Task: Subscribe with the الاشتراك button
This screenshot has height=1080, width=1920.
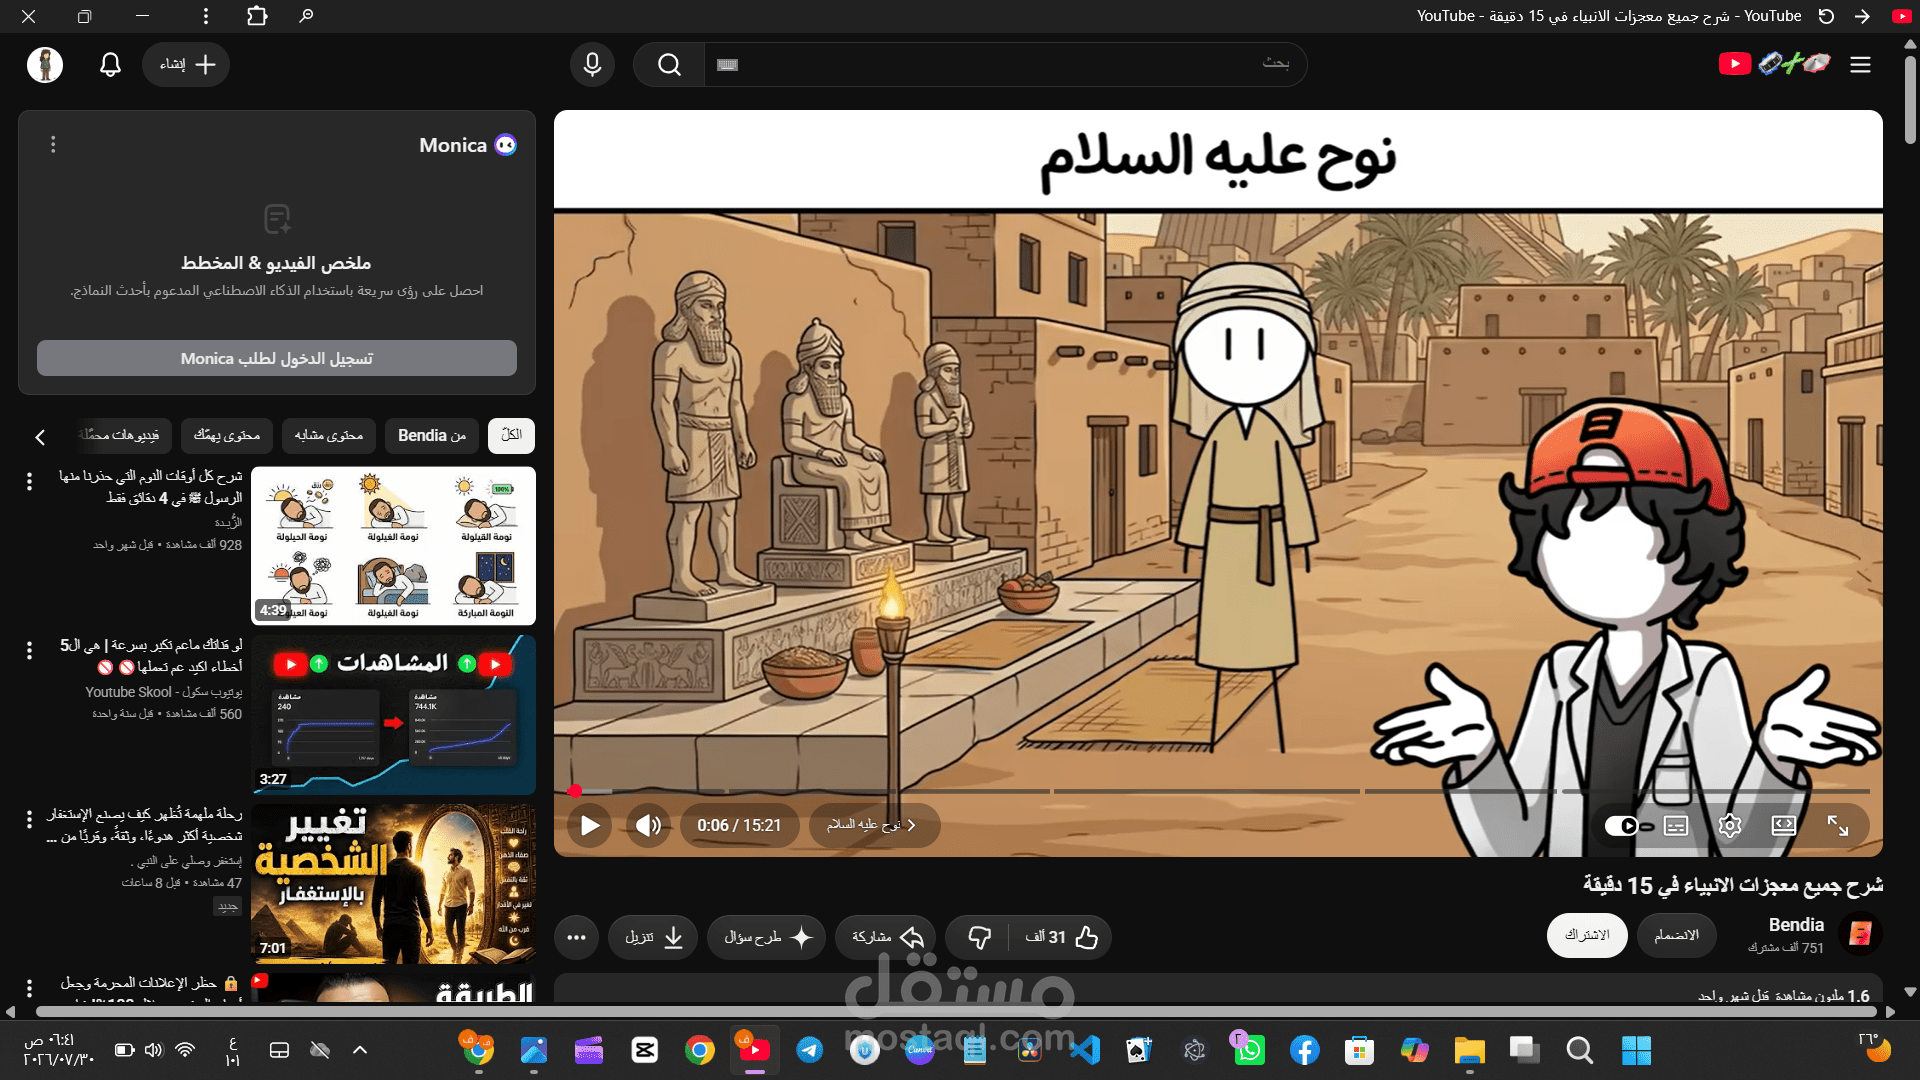Action: (1587, 935)
